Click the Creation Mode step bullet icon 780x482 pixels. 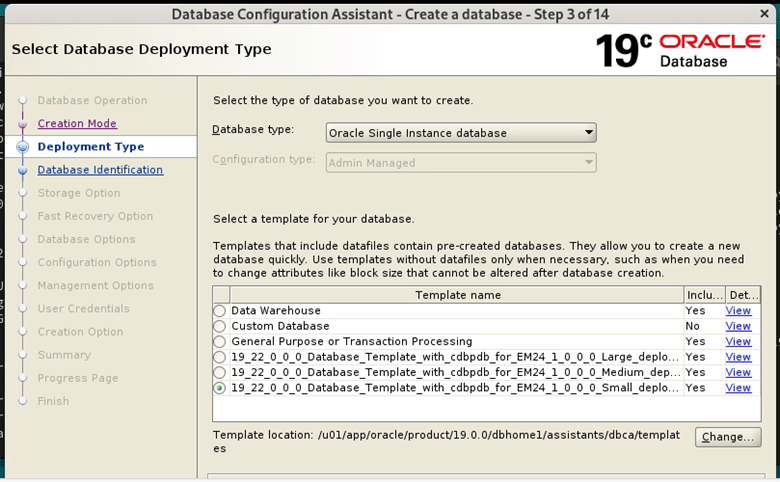22,124
